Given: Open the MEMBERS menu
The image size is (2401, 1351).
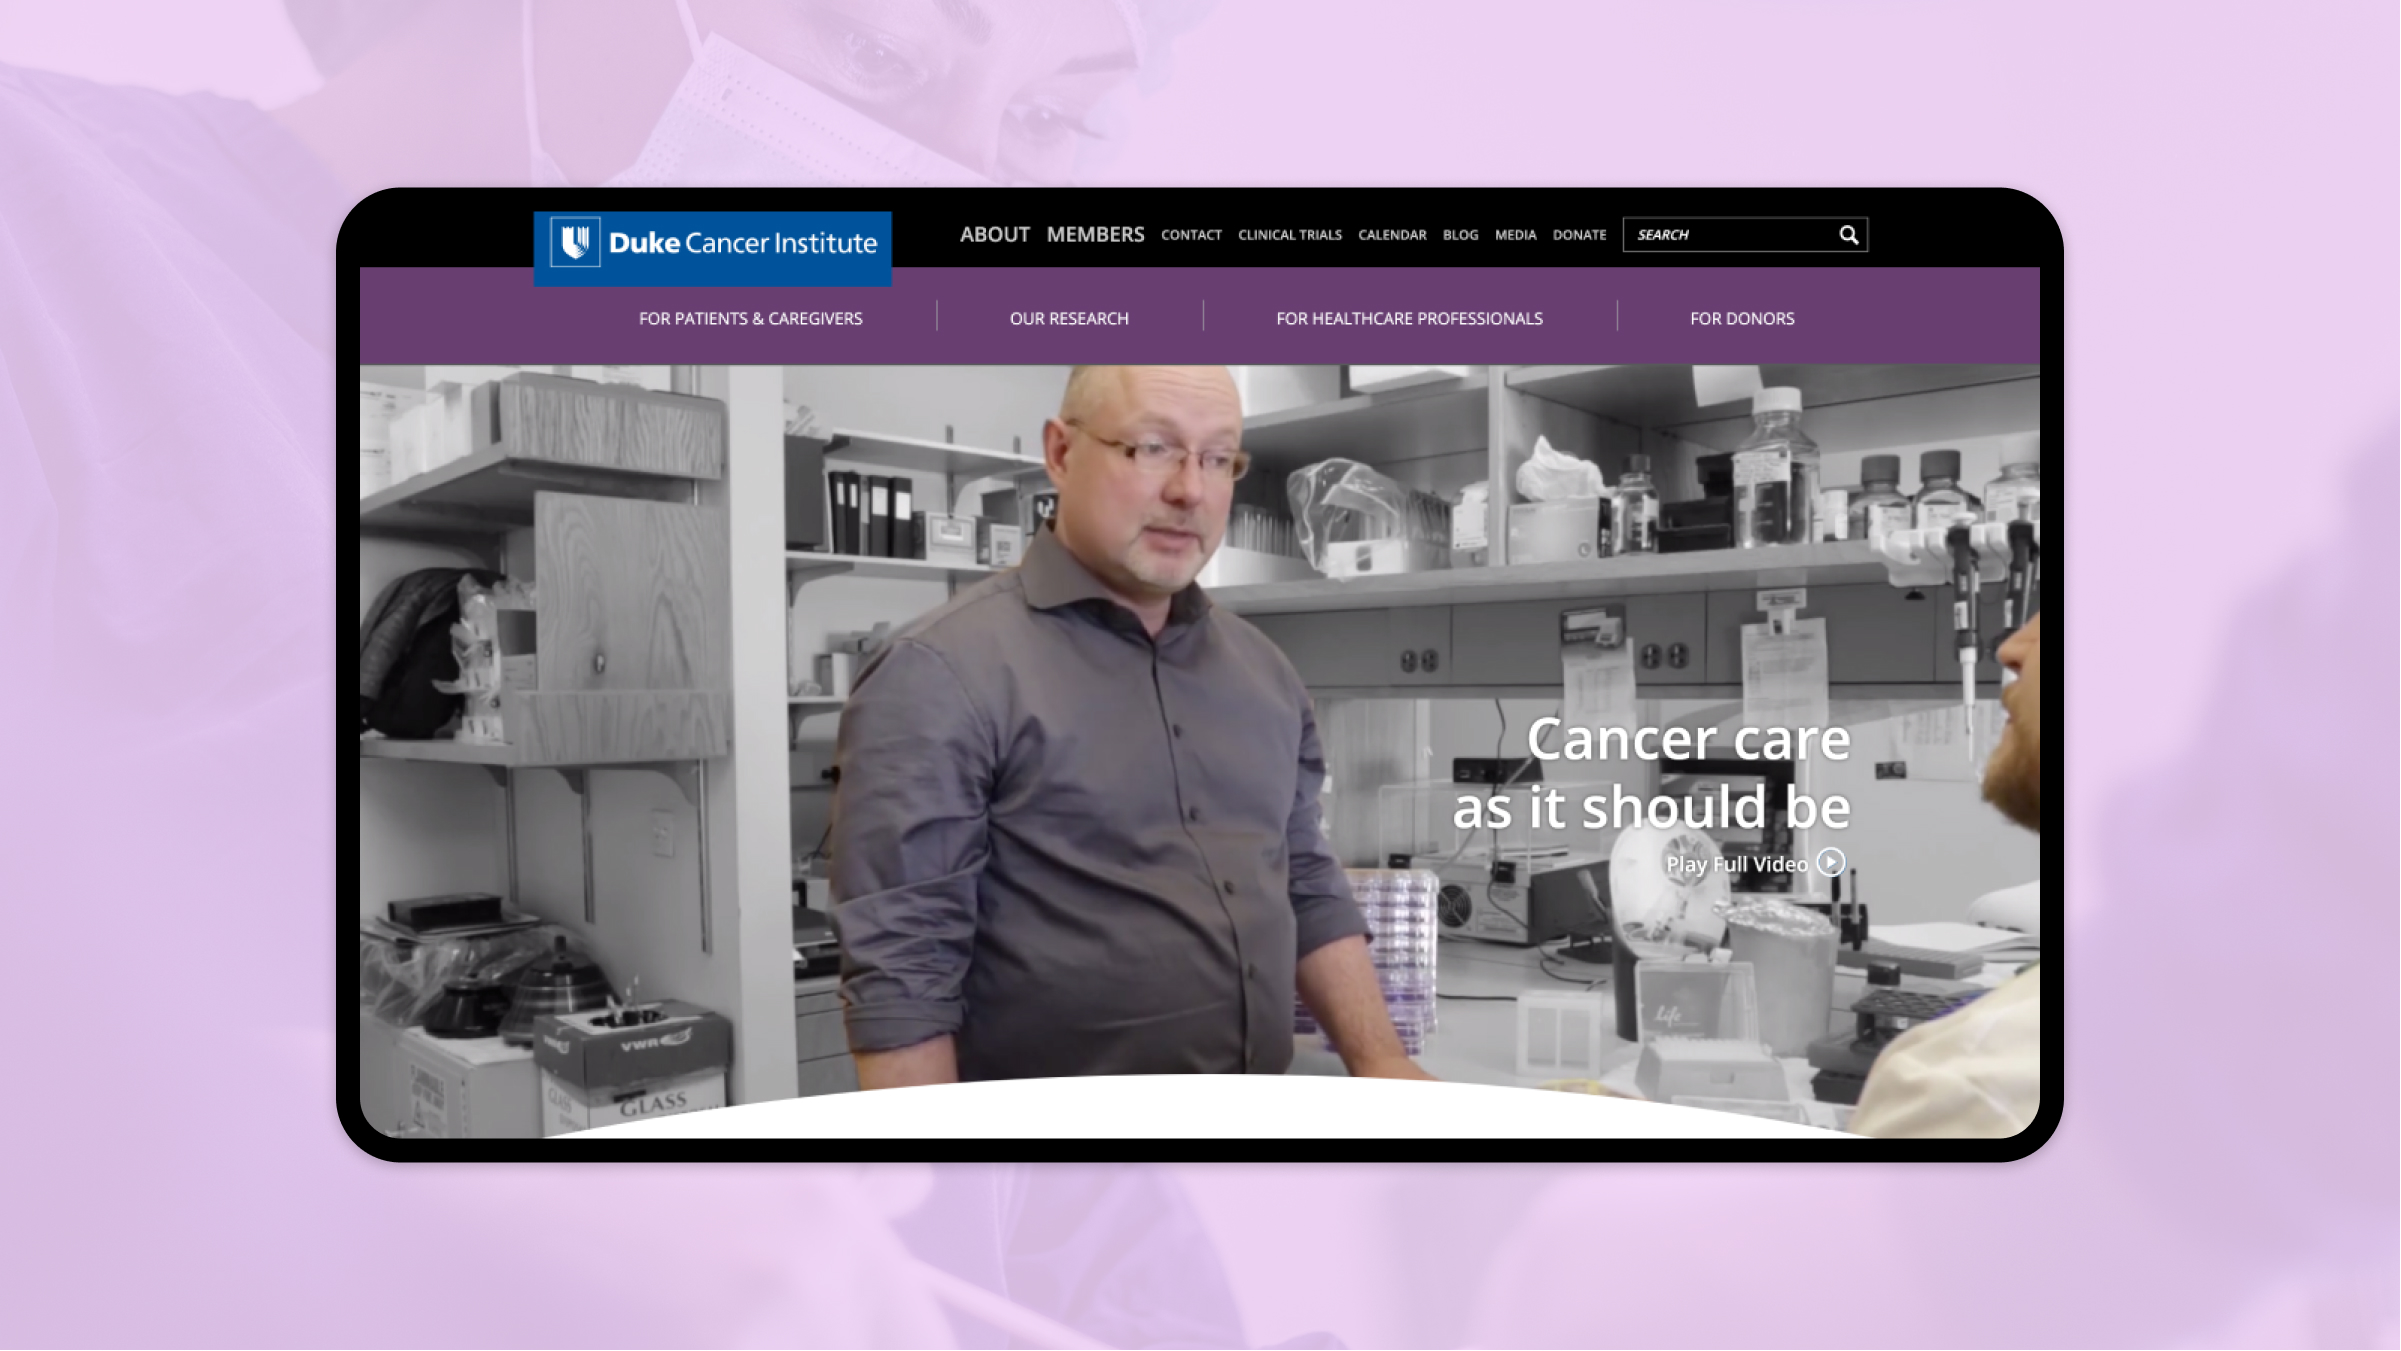Looking at the screenshot, I should pos(1096,234).
